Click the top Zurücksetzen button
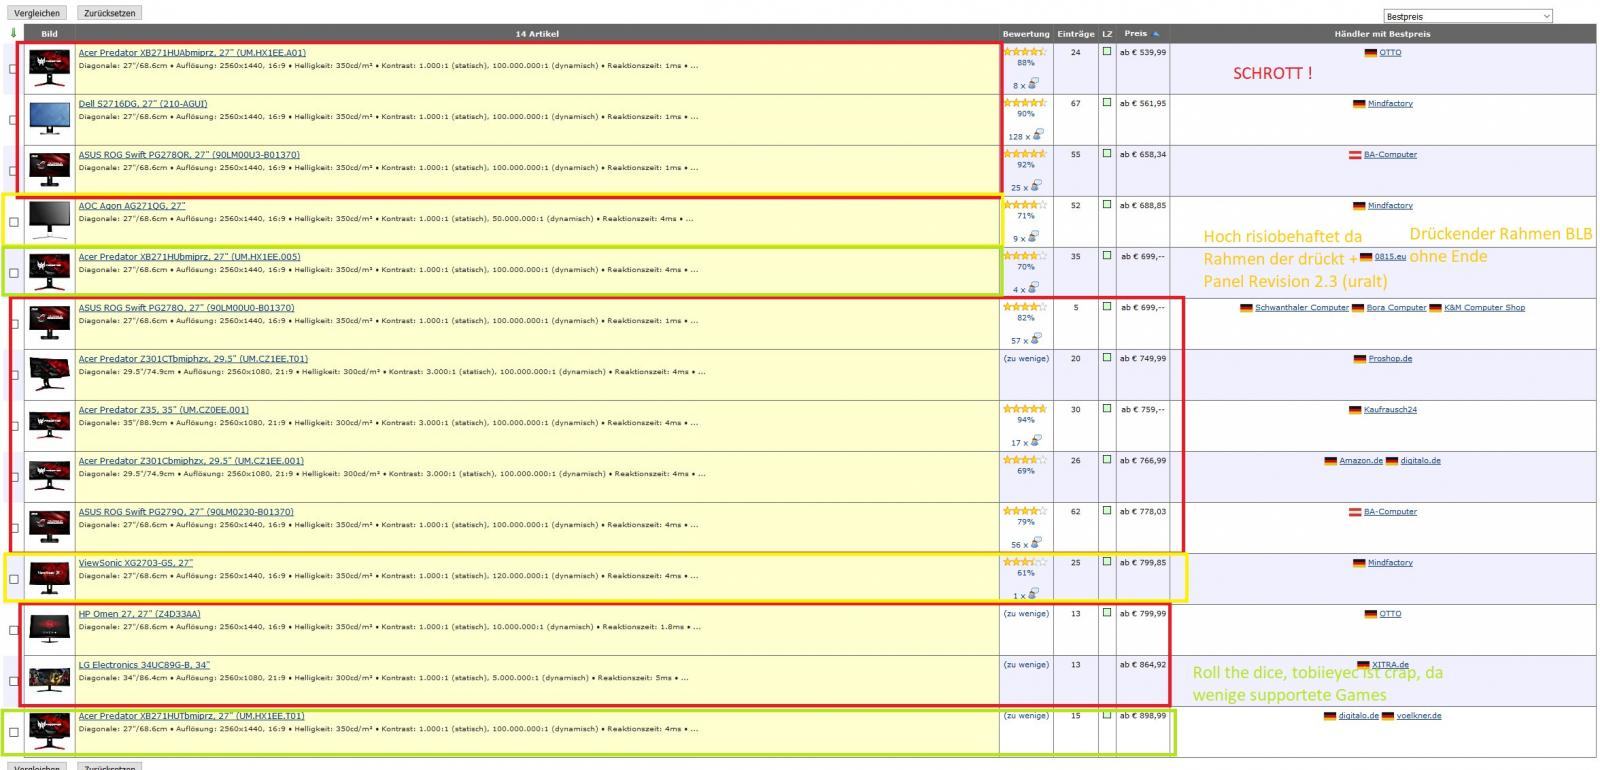 [x=109, y=13]
